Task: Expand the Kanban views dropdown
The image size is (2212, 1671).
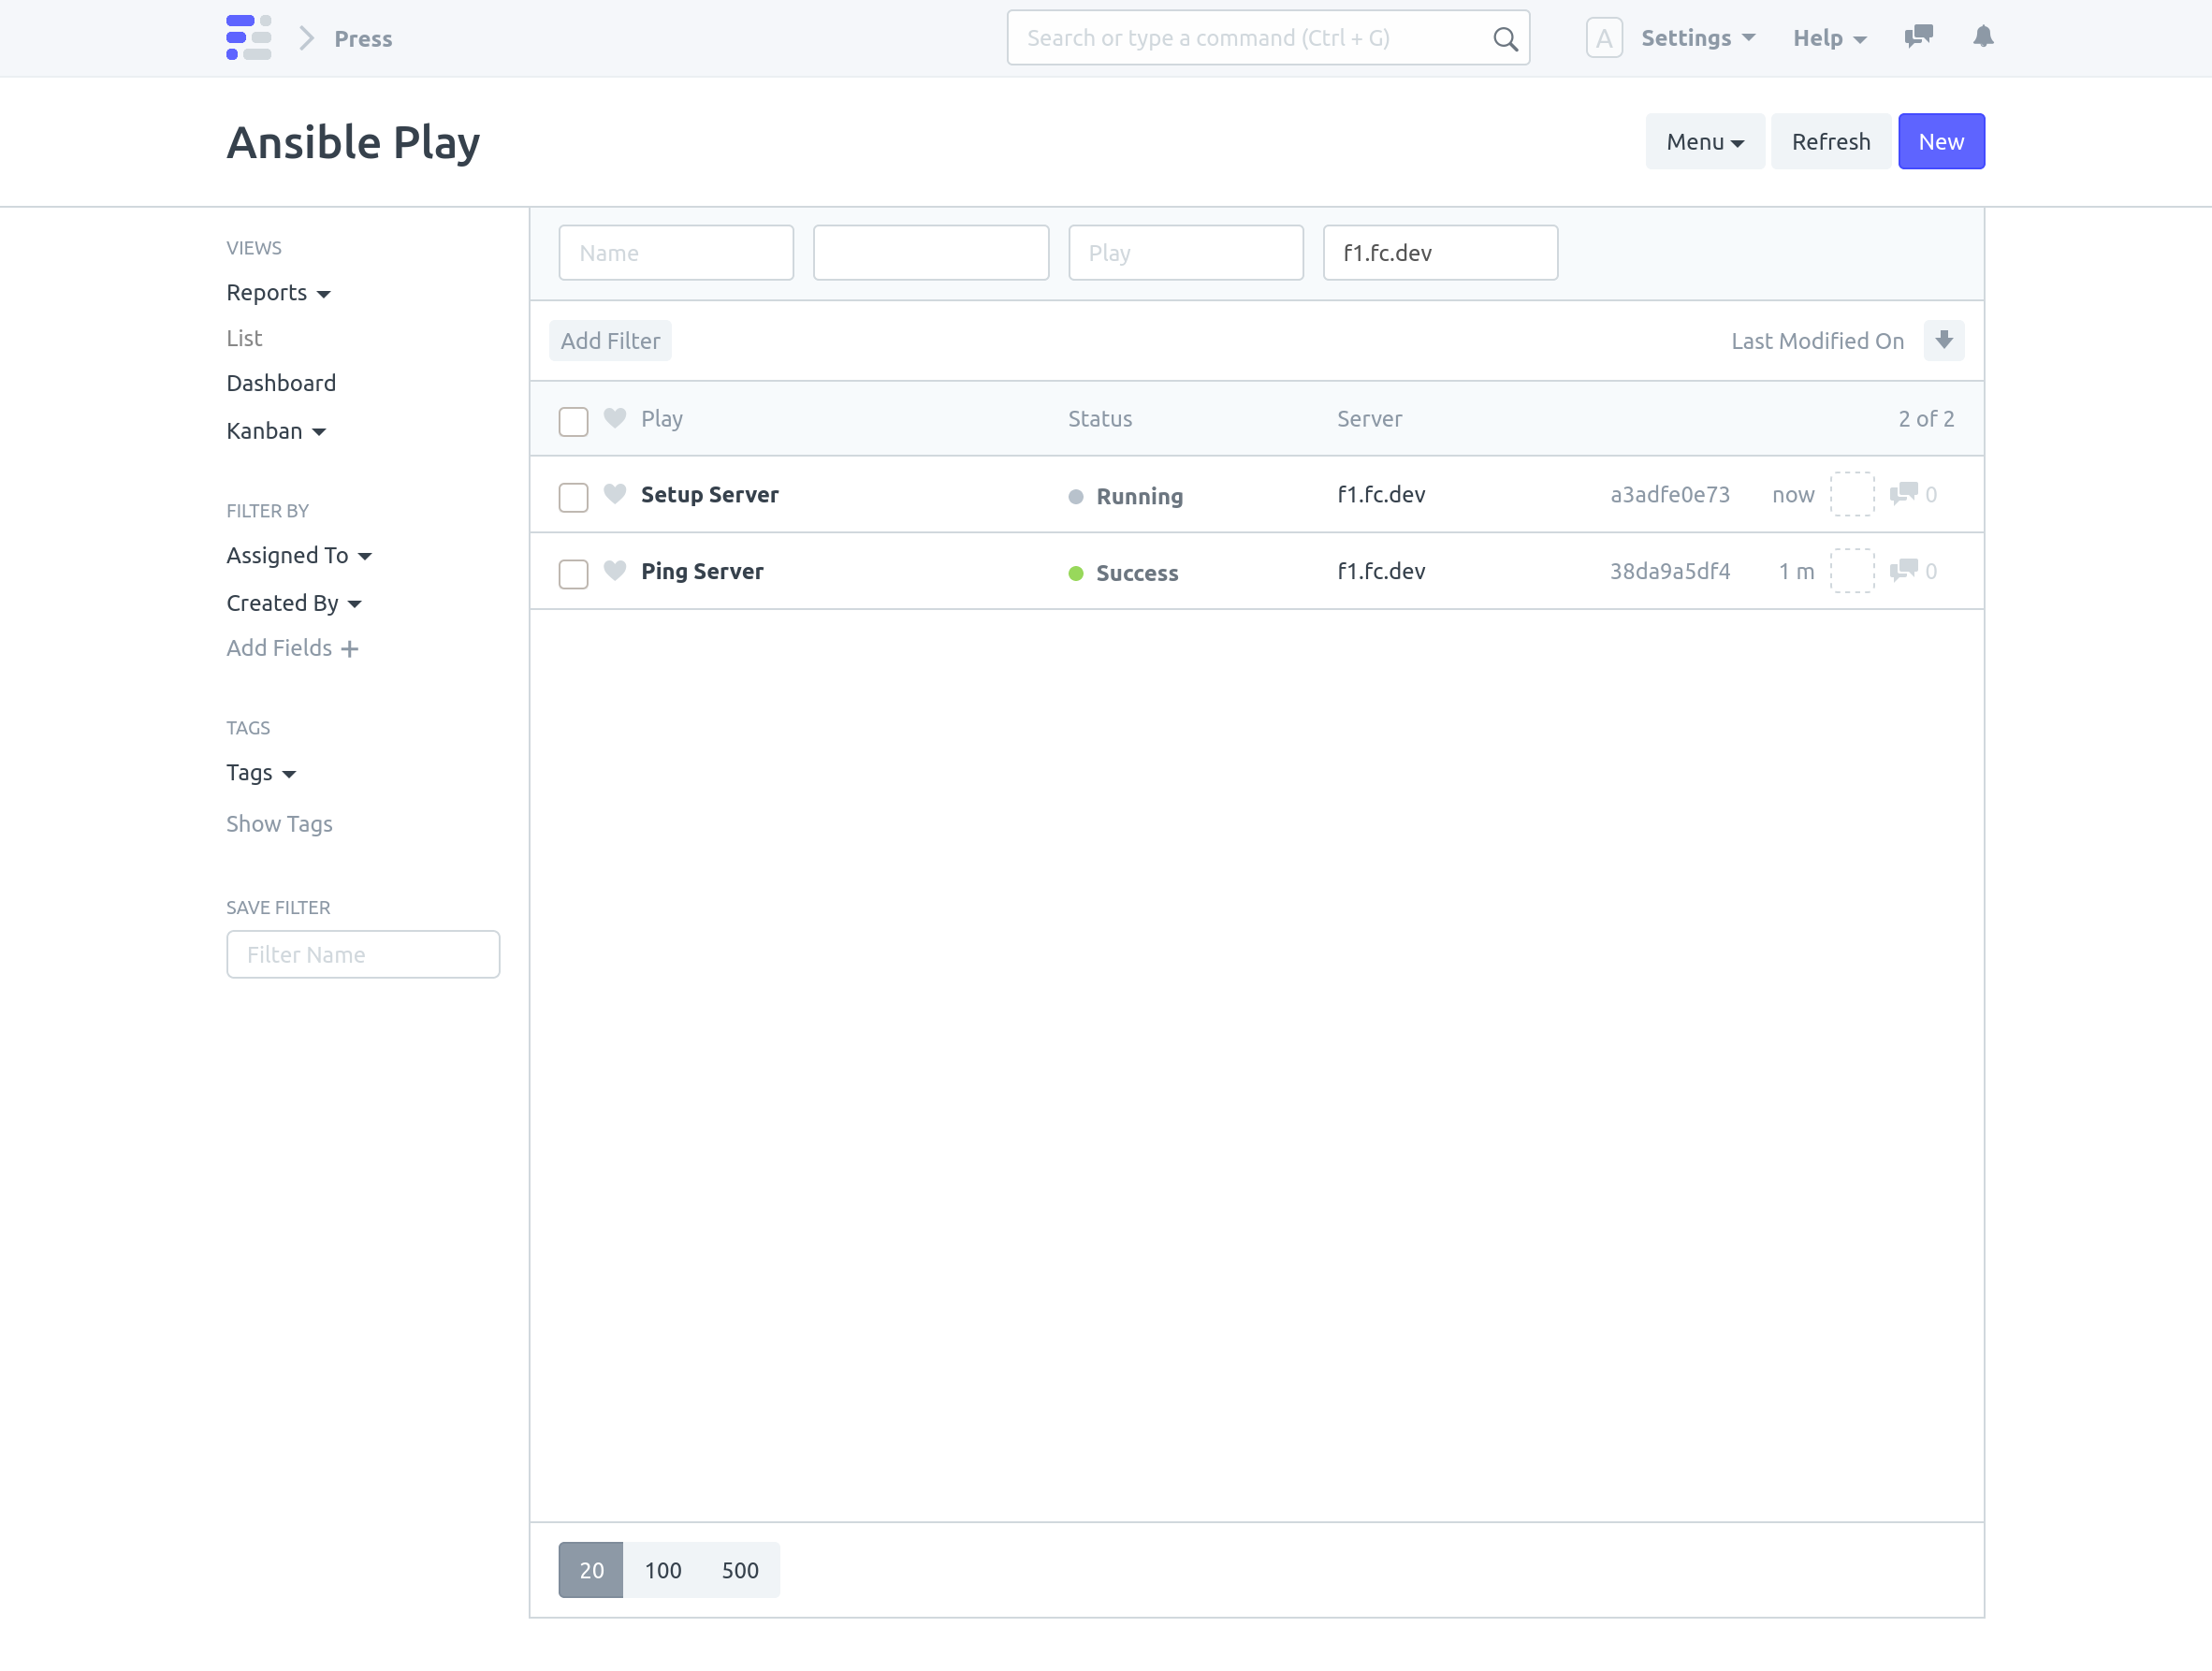Action: 275,431
